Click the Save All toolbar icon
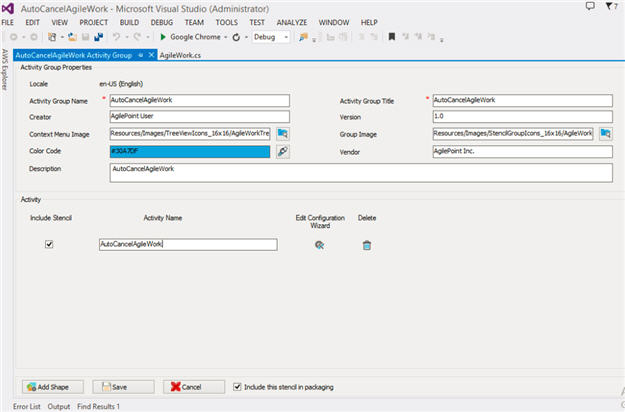The width and height of the screenshot is (625, 412). (x=98, y=37)
